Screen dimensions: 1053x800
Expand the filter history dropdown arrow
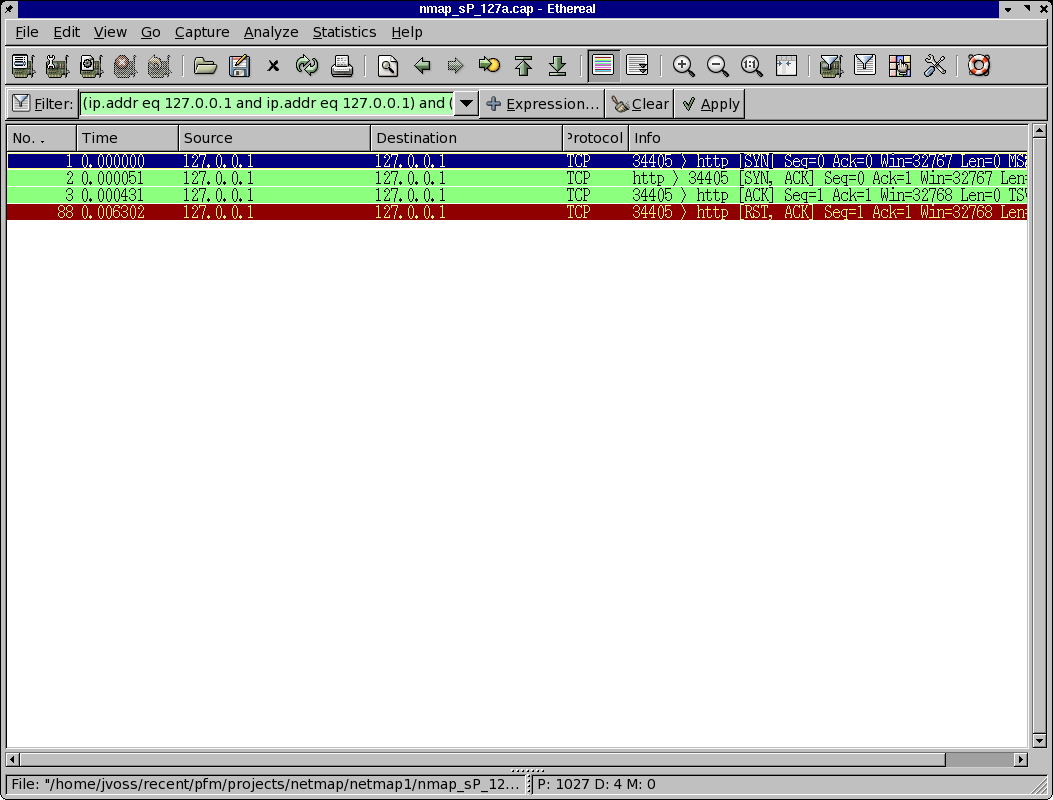(x=466, y=103)
